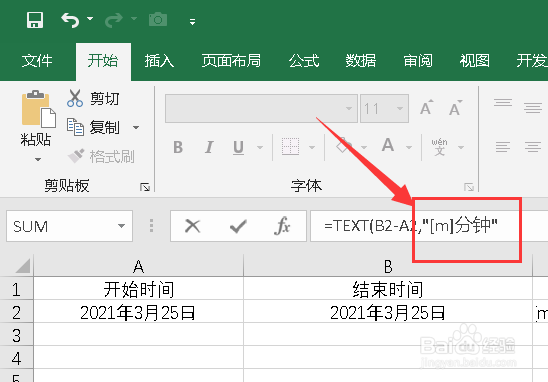Open the name box dropdown arrow

(121, 226)
